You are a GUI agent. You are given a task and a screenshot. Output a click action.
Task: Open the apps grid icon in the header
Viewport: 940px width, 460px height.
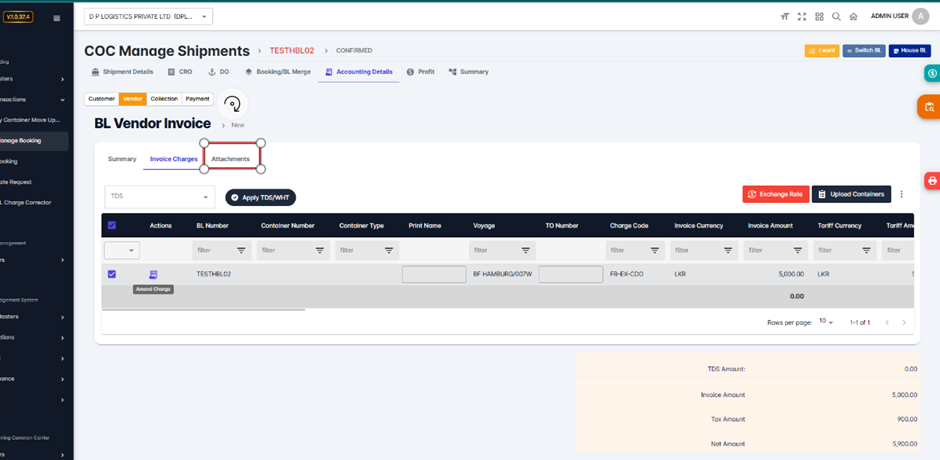[819, 17]
